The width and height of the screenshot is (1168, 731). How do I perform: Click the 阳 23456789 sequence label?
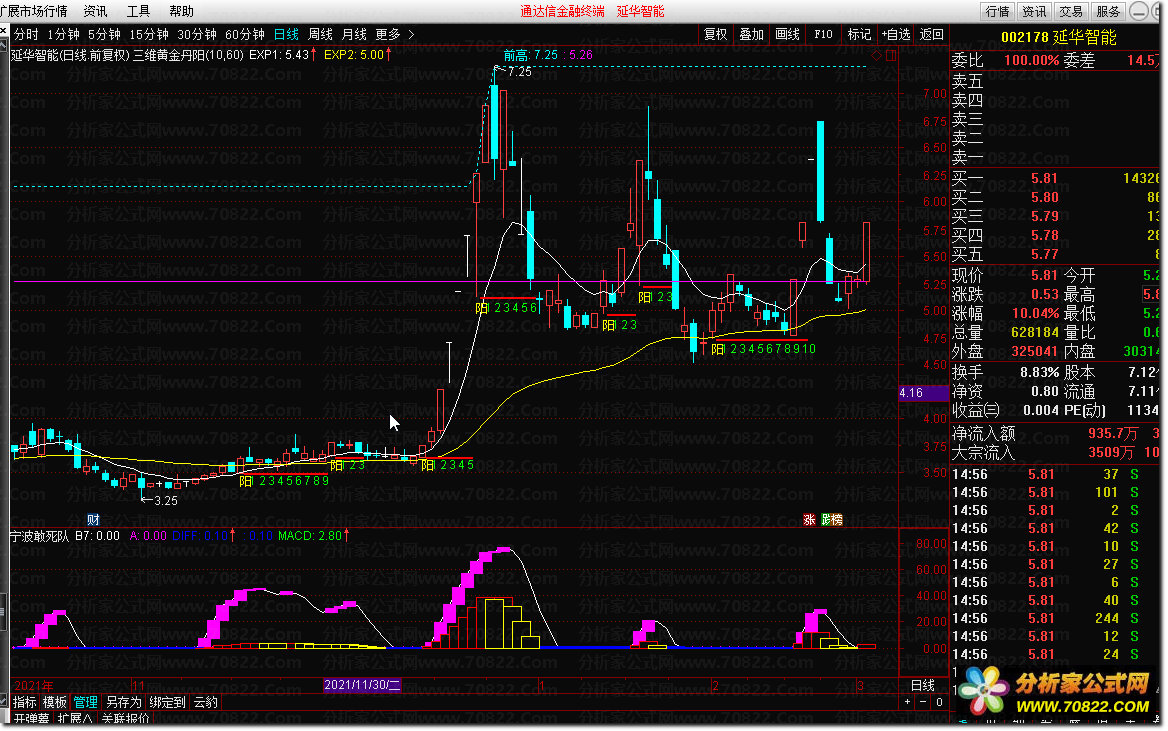[x=284, y=481]
